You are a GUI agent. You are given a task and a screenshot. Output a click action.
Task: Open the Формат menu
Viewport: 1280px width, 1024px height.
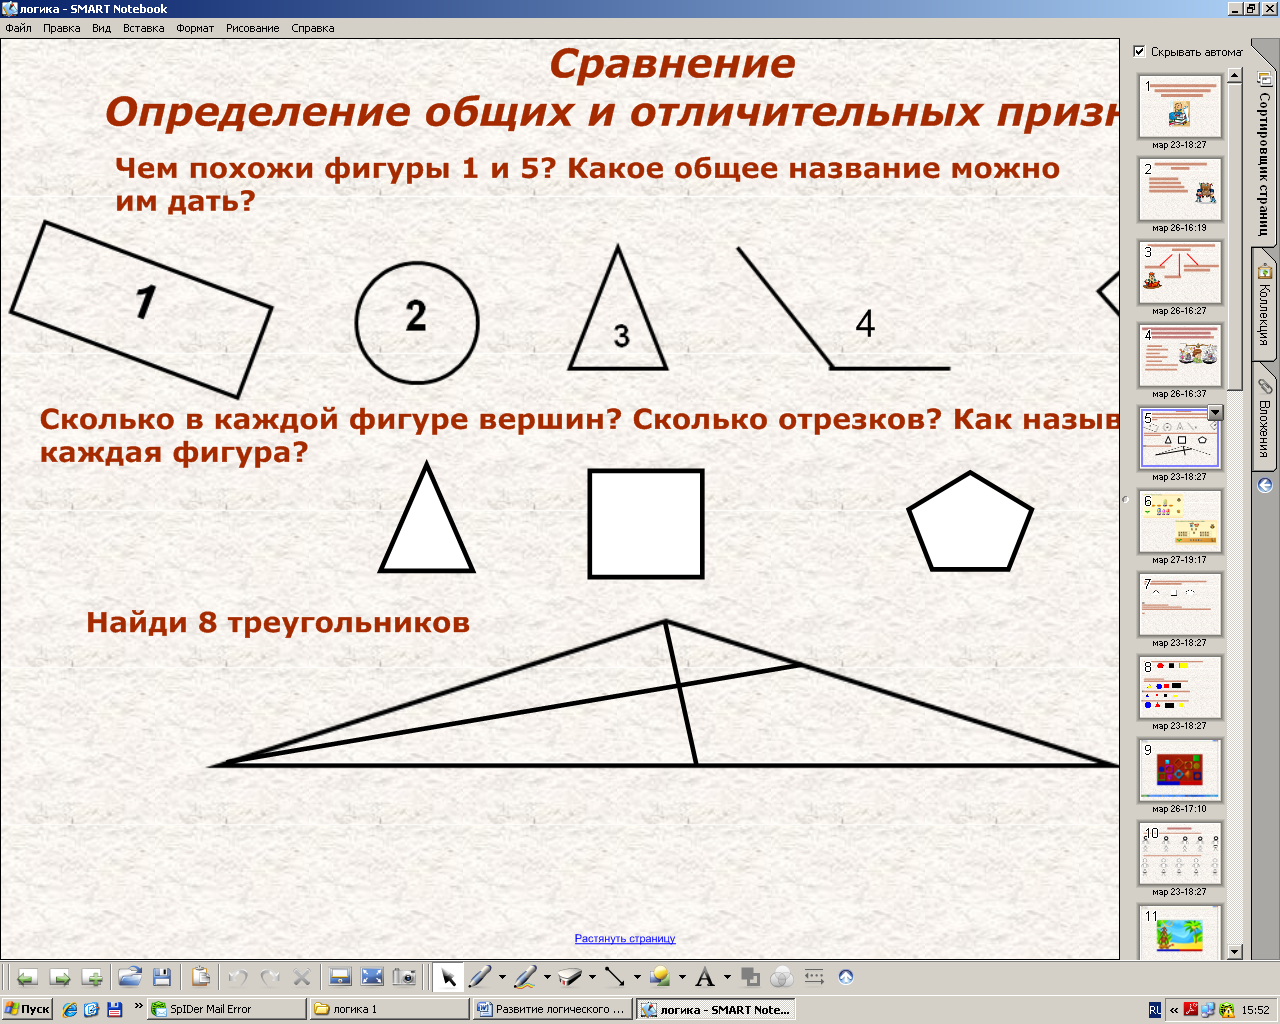coord(195,28)
